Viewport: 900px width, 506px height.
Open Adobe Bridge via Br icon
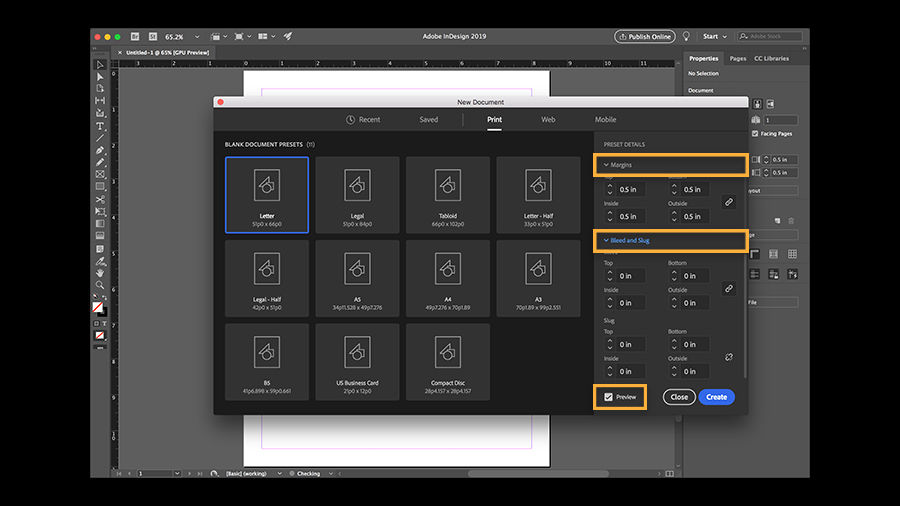135,36
